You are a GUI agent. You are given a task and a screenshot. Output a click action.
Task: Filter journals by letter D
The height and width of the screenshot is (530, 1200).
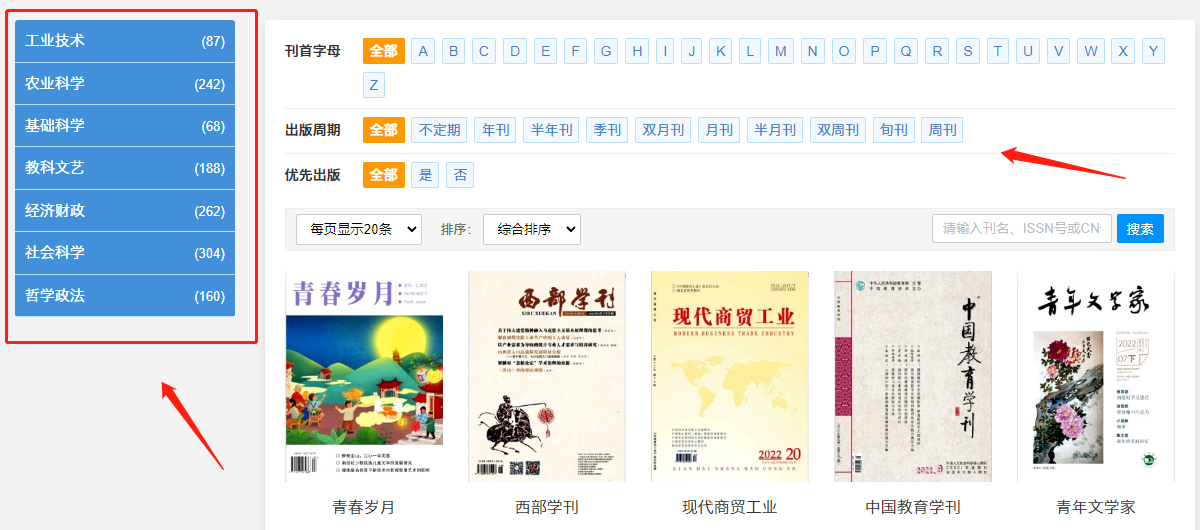point(515,51)
